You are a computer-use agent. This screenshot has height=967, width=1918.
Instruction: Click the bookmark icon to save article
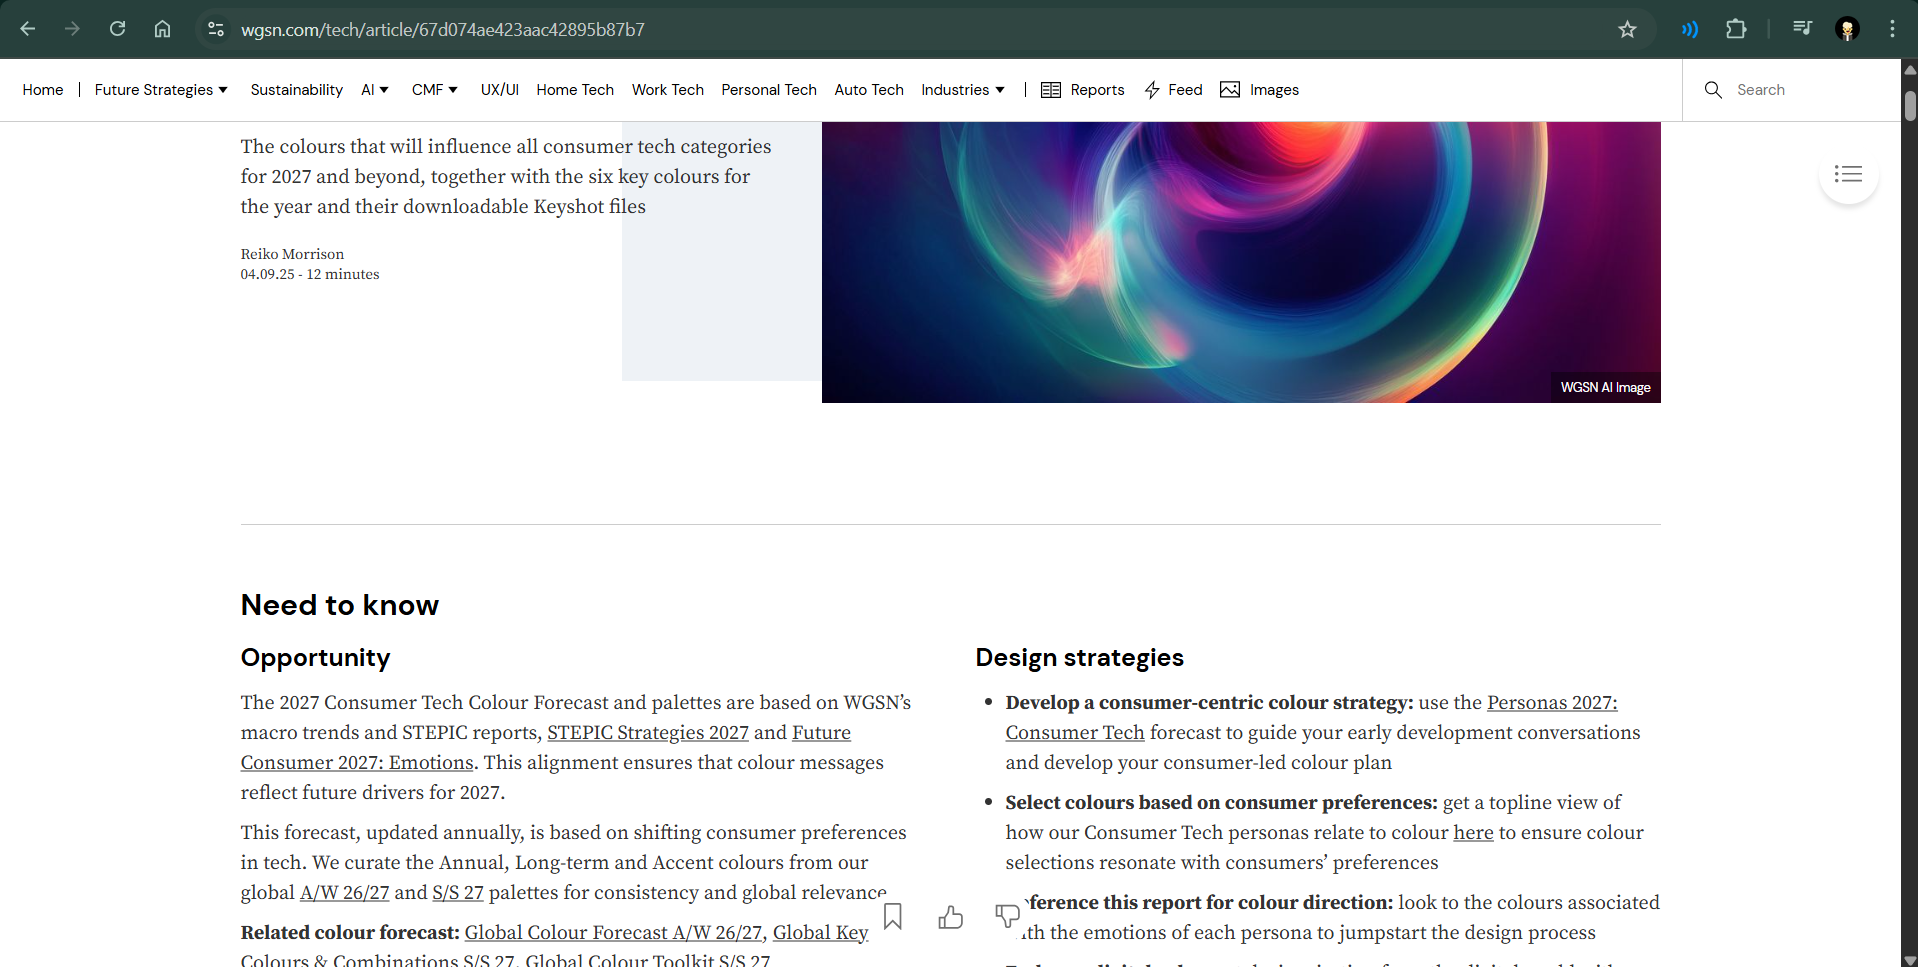pyautogui.click(x=893, y=916)
